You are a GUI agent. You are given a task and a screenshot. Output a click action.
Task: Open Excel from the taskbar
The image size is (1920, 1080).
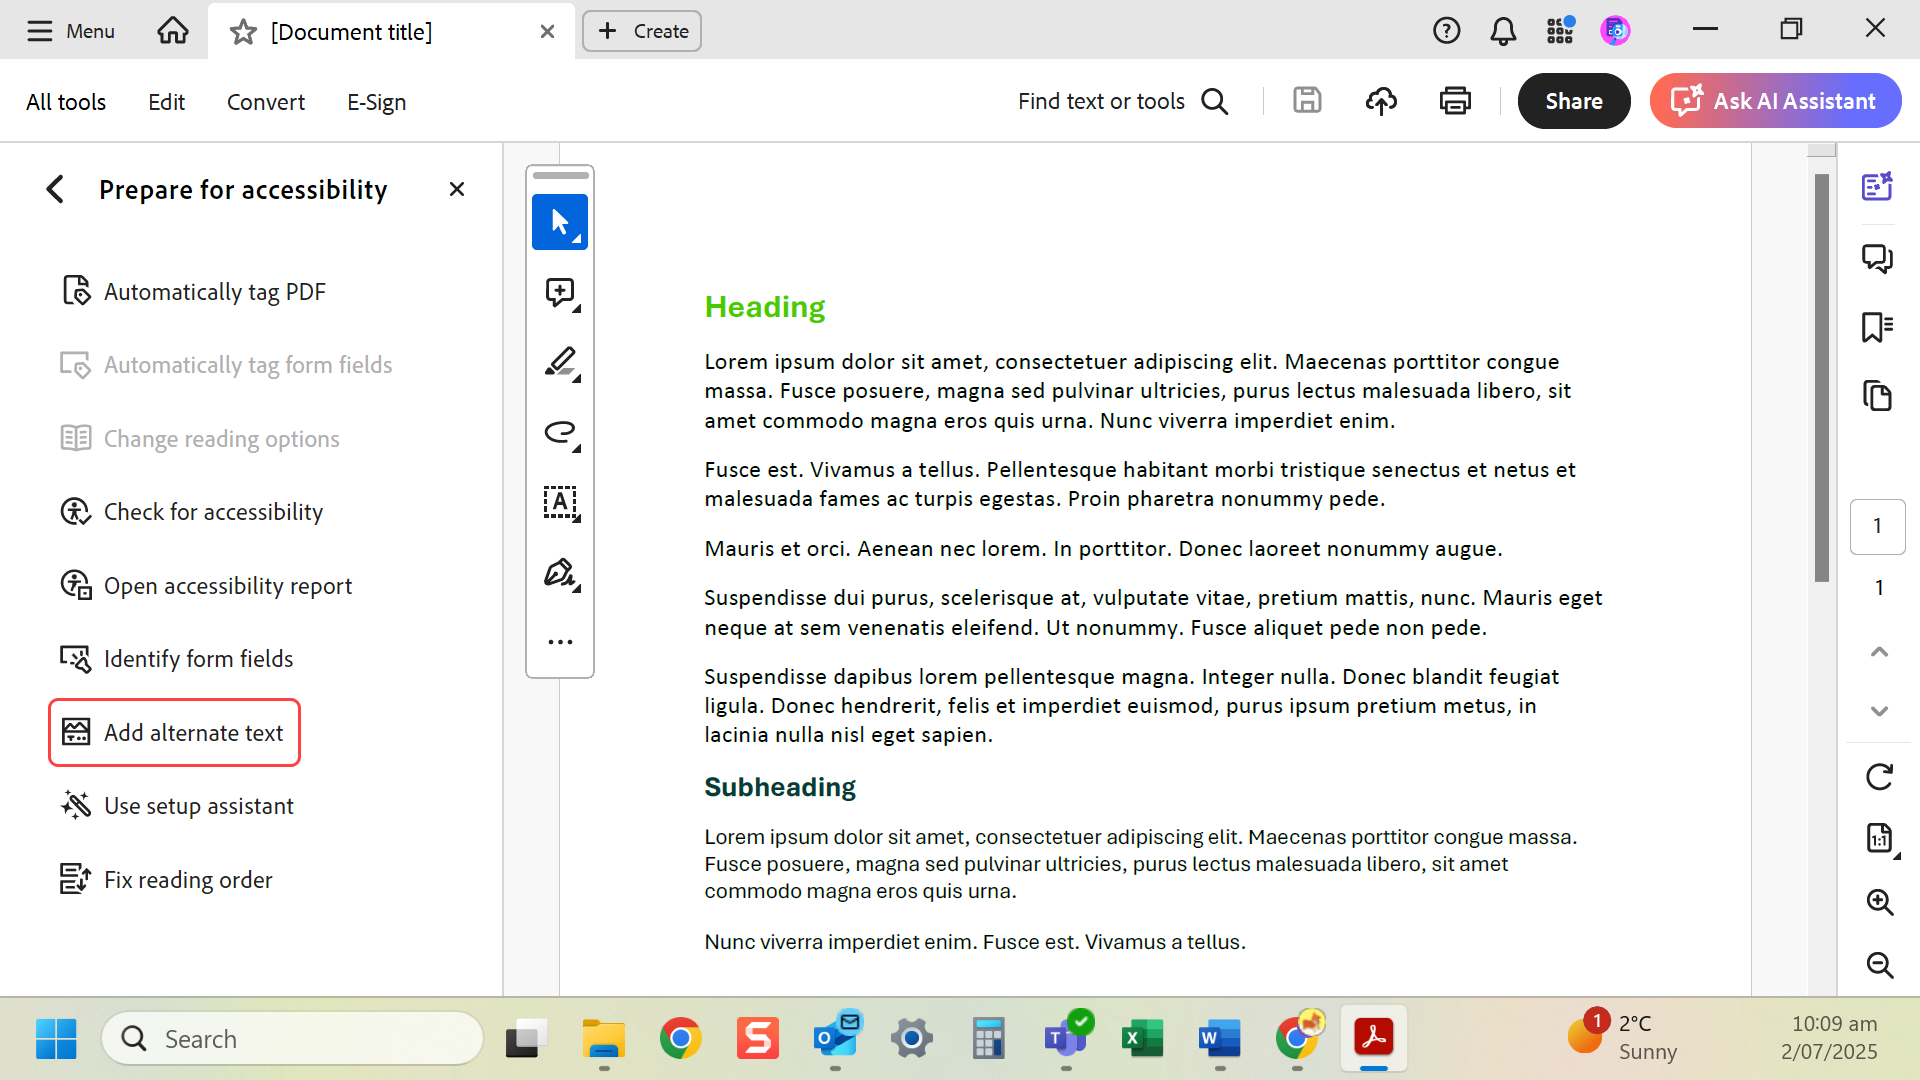click(1142, 1039)
